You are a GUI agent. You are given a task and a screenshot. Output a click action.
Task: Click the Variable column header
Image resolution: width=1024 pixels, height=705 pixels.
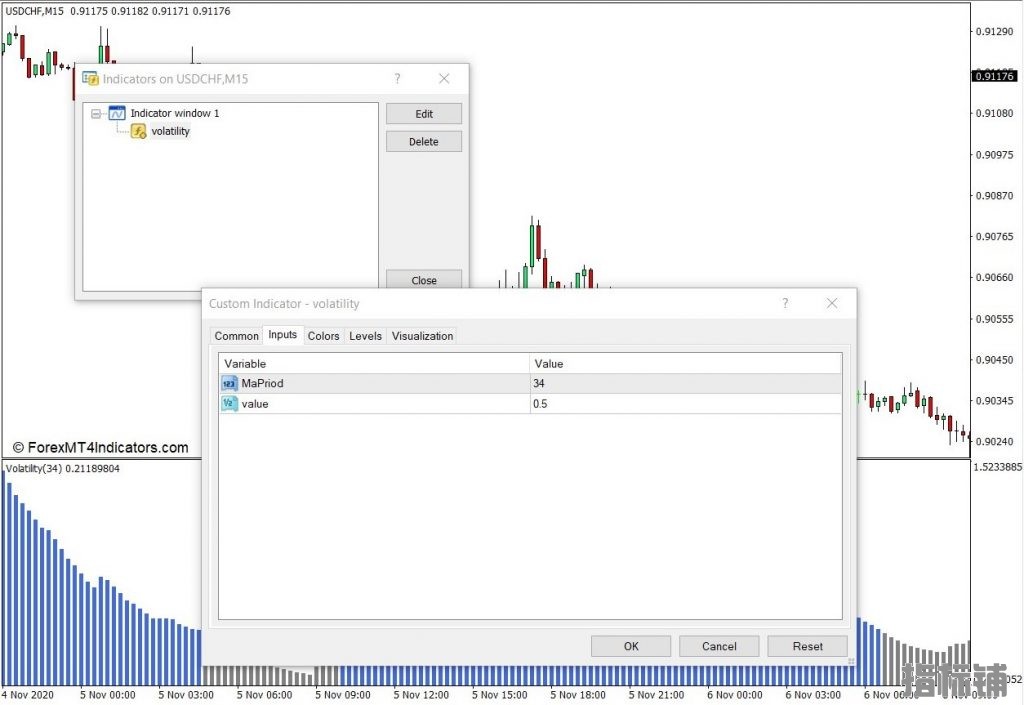pyautogui.click(x=374, y=364)
